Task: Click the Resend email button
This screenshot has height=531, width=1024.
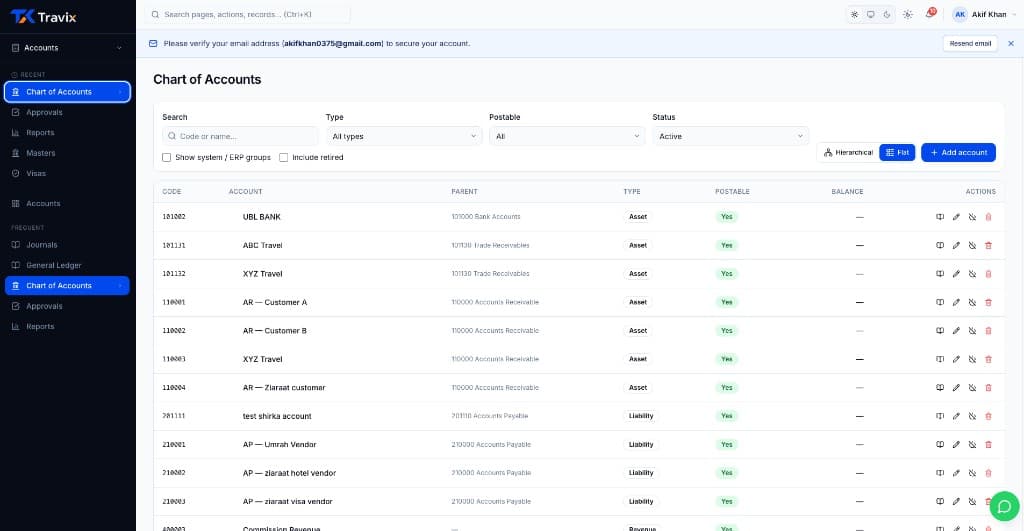Action: 970,44
